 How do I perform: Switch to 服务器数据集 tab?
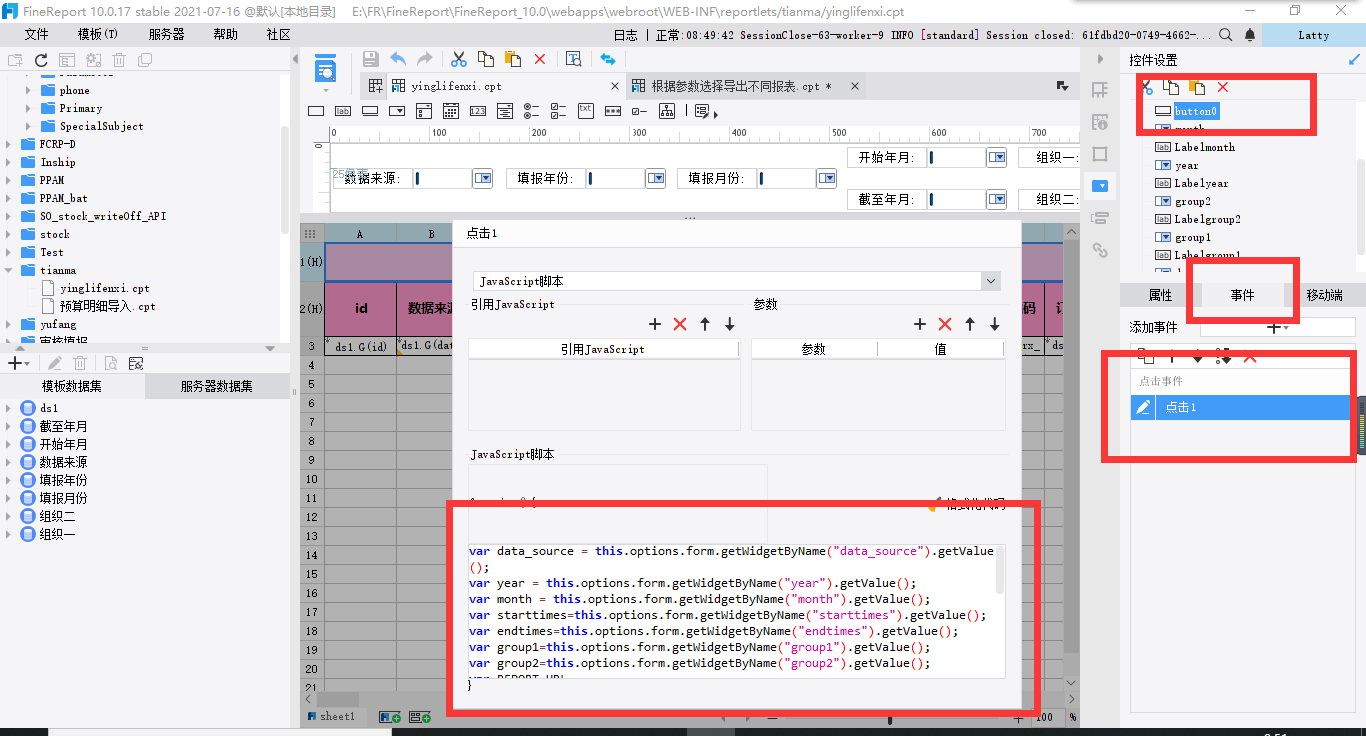pos(217,386)
